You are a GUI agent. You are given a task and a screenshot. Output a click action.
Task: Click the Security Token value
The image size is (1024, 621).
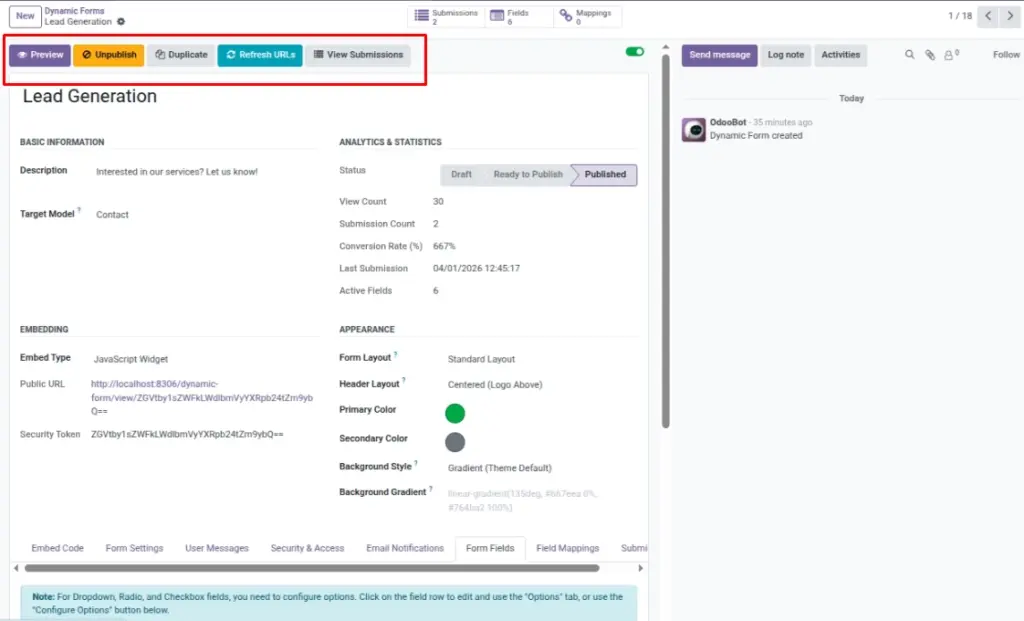(x=187, y=434)
